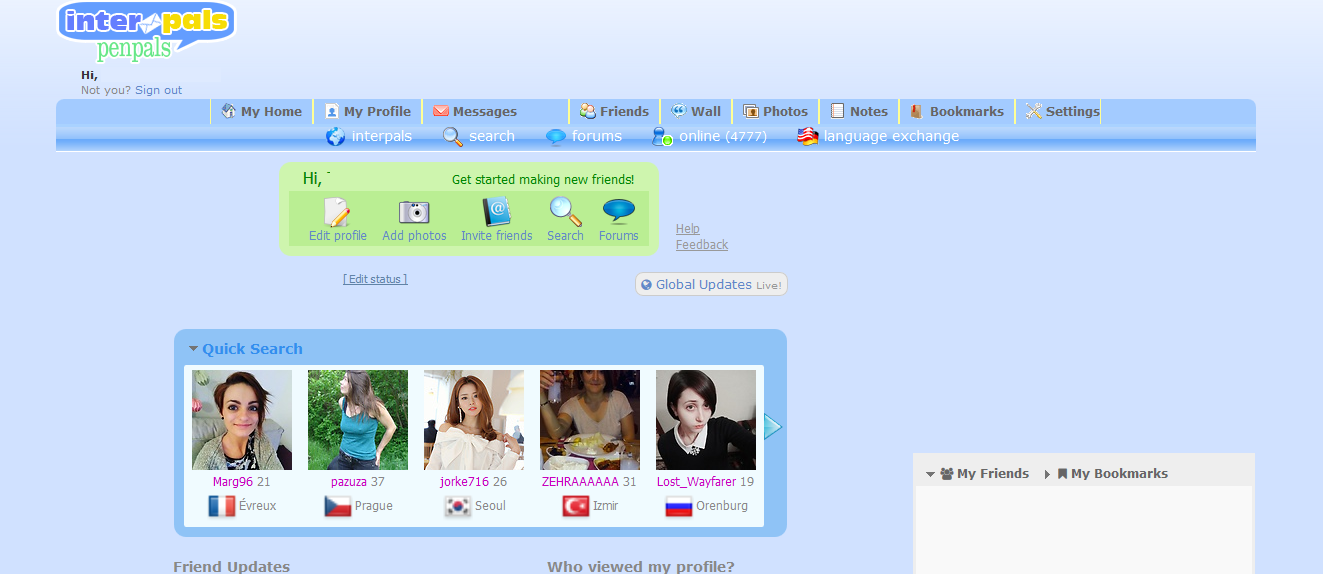Viewport: 1323px width, 574px height.
Task: Click the magnifying glass Search icon in green box
Action: coord(565,212)
